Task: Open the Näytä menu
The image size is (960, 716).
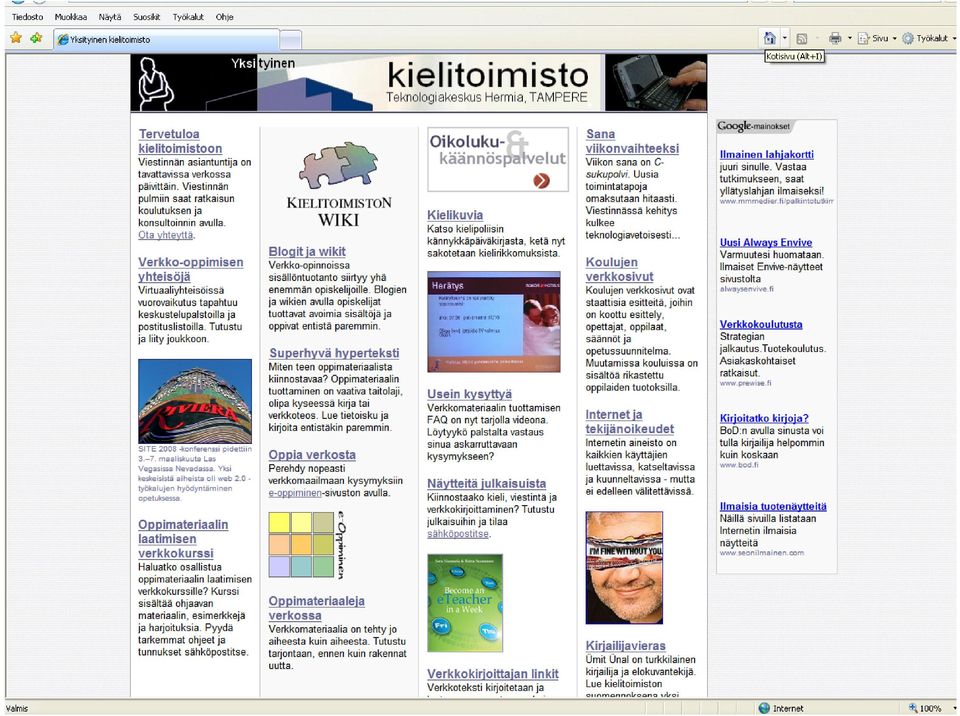Action: pos(110,17)
